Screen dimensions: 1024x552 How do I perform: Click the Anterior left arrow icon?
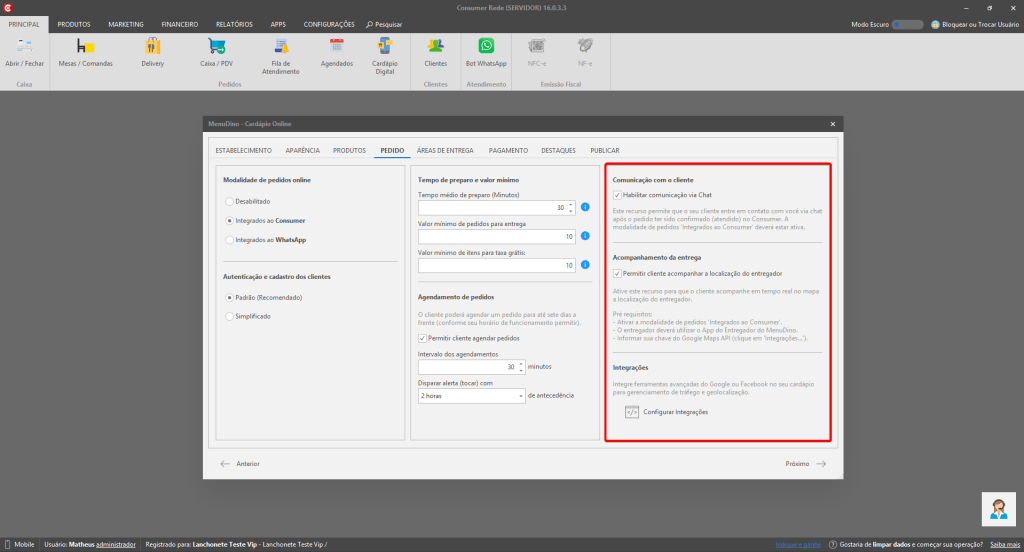tap(225, 464)
